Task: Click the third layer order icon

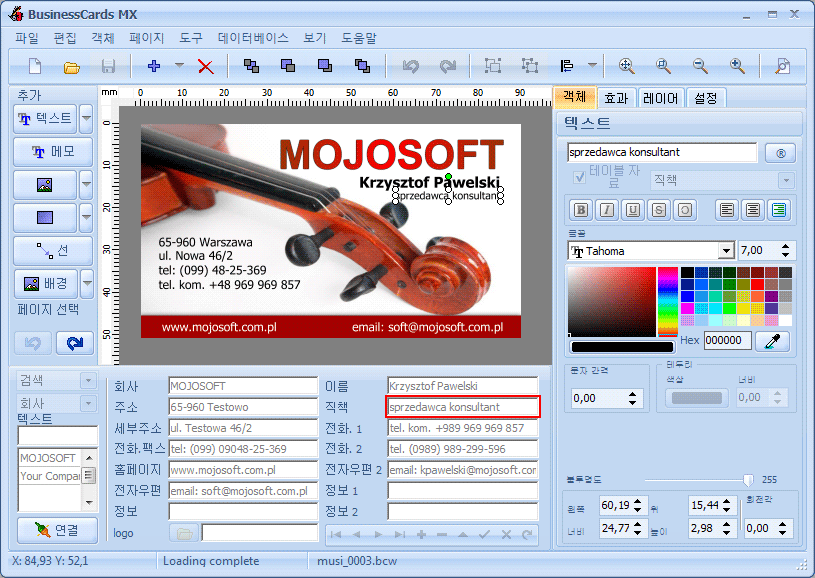Action: pyautogui.click(x=325, y=65)
